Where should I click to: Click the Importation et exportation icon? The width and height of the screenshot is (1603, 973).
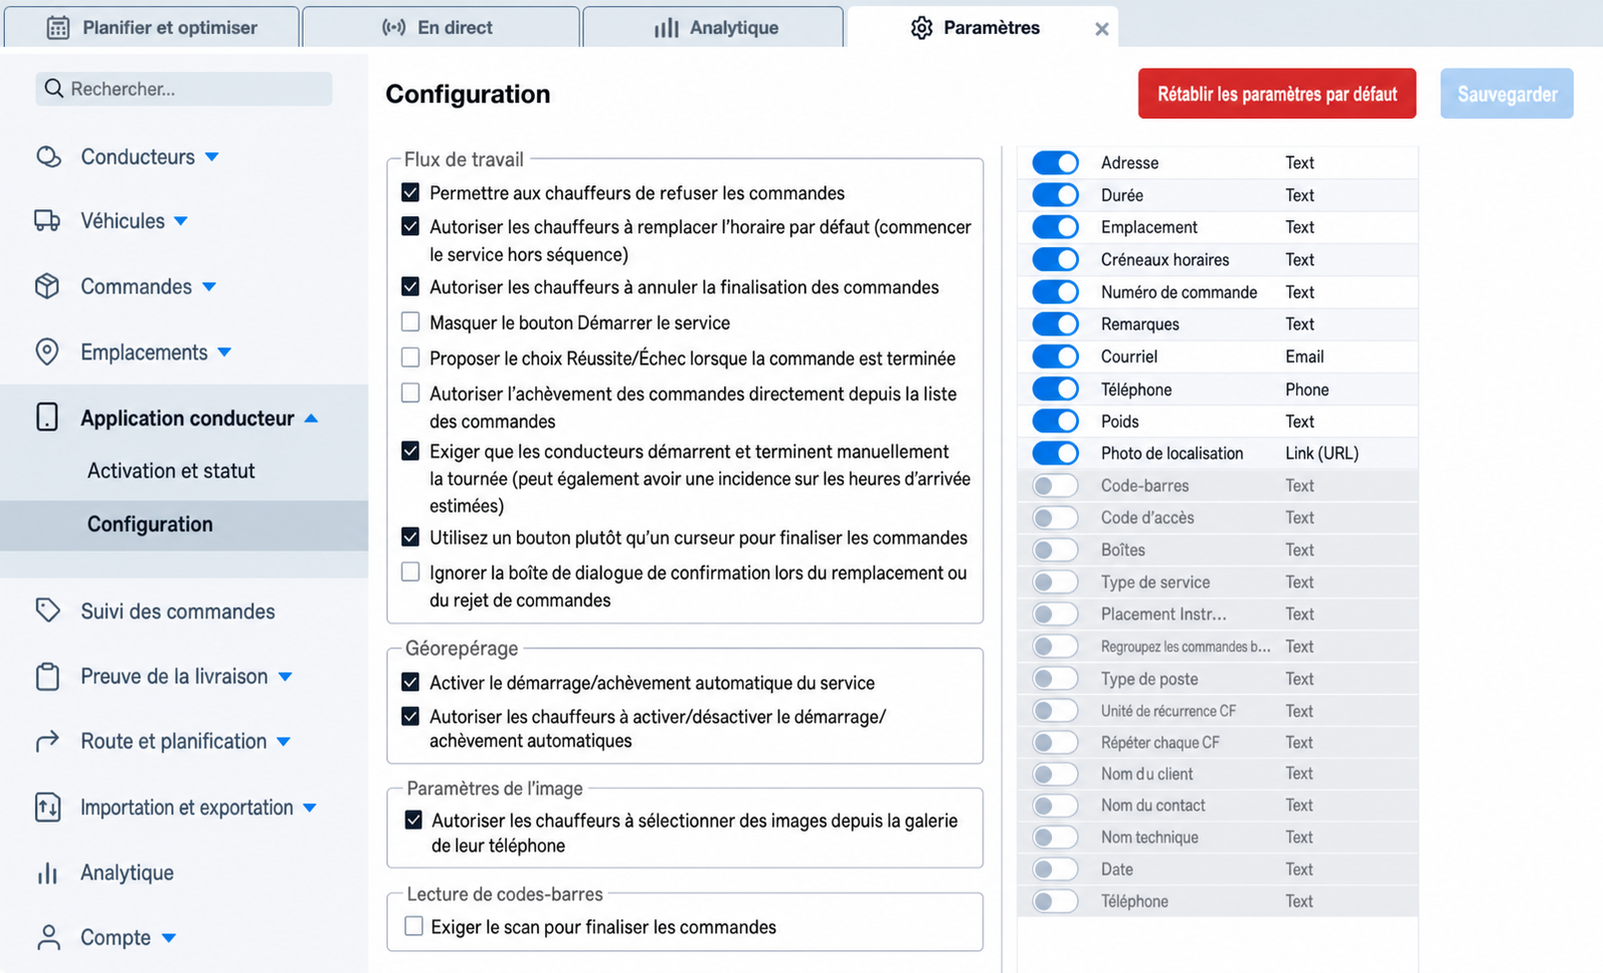[x=47, y=807]
